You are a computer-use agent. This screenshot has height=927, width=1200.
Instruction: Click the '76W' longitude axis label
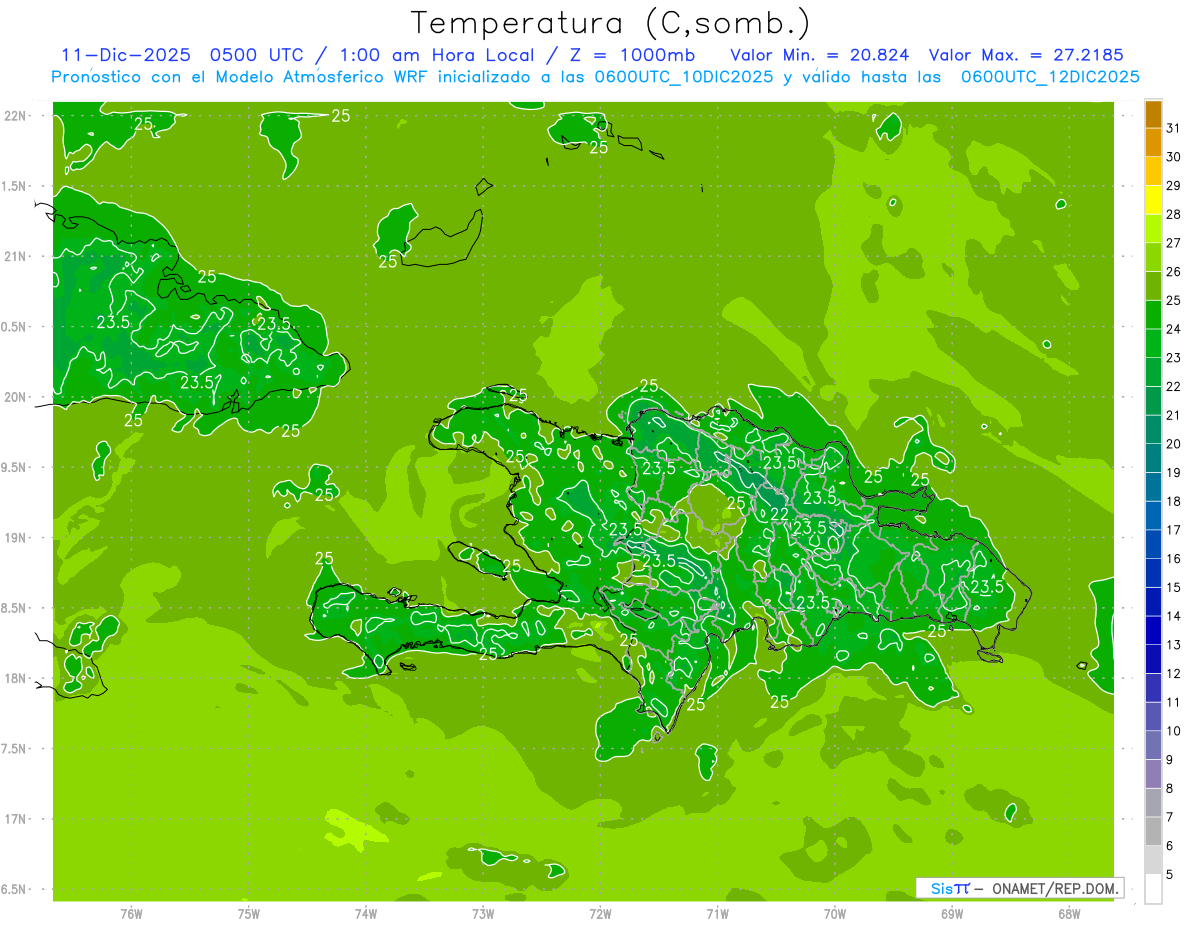coord(131,914)
